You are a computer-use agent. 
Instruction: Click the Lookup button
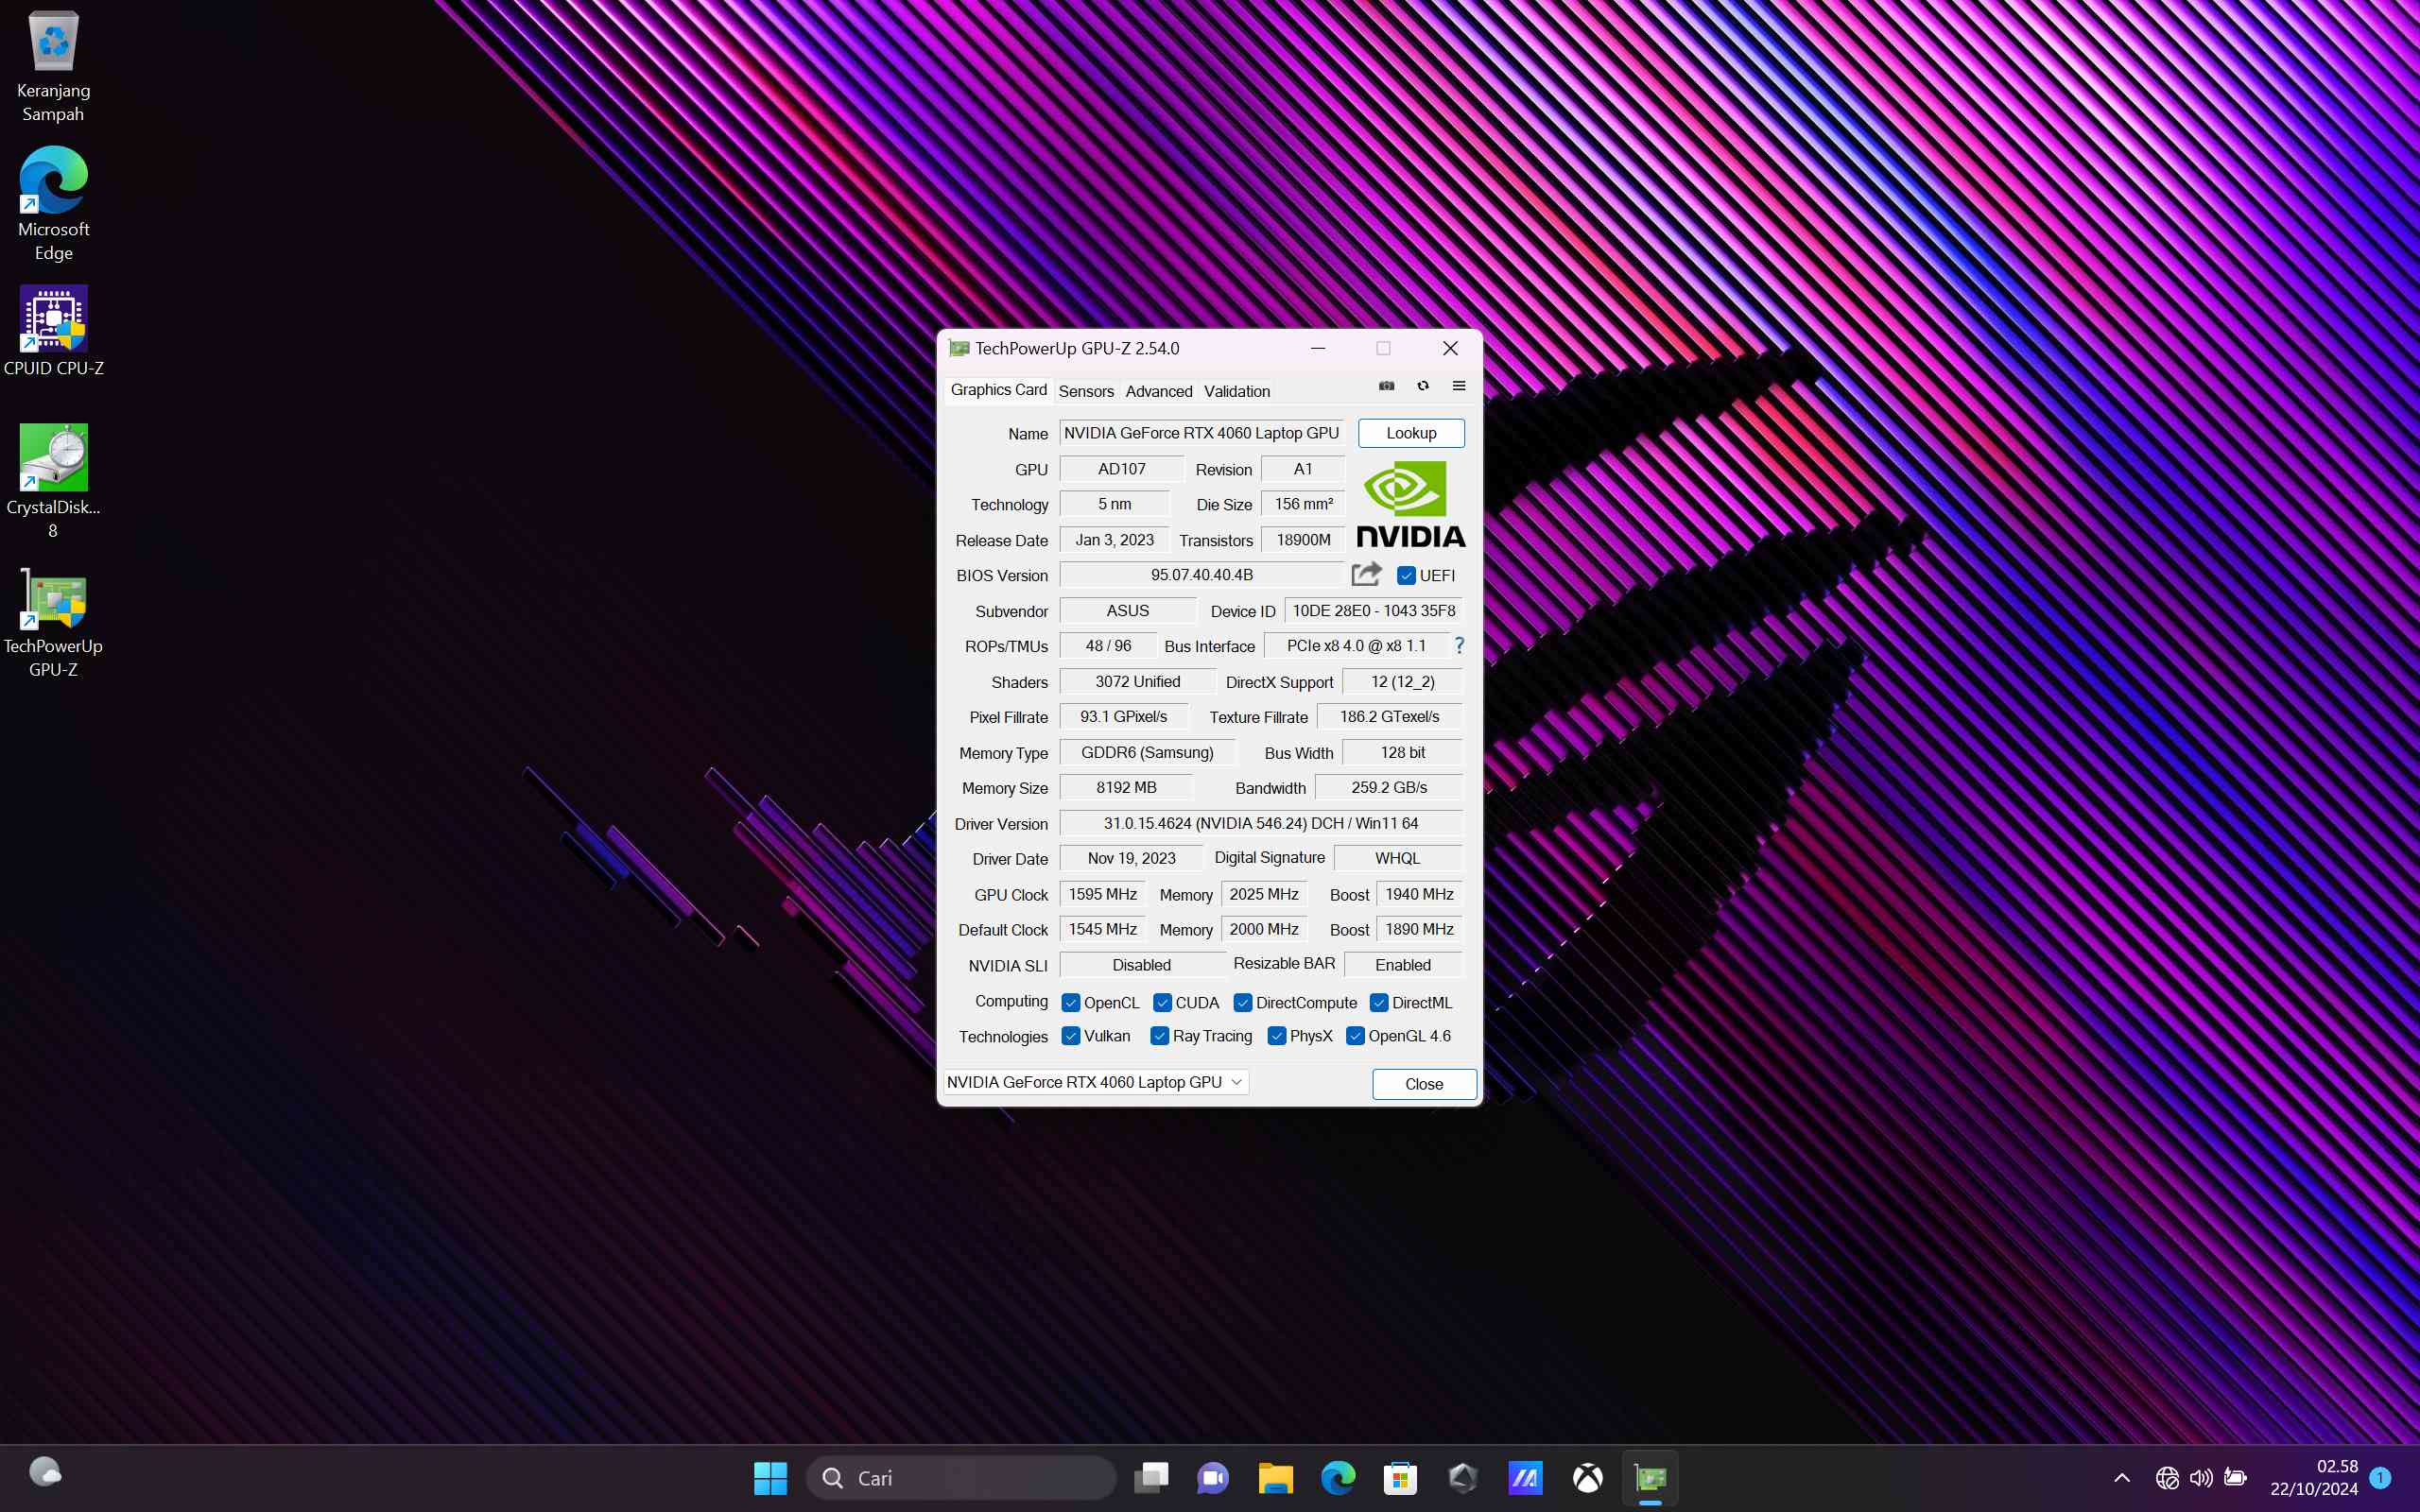tap(1410, 433)
